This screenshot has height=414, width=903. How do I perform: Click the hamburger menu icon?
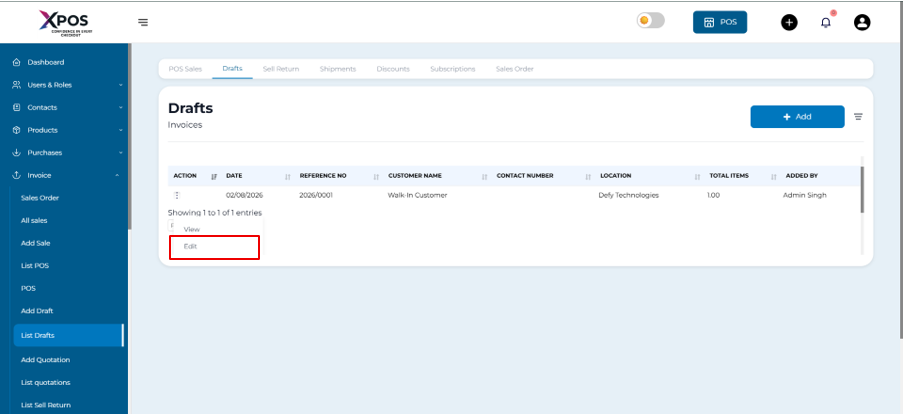click(x=143, y=22)
